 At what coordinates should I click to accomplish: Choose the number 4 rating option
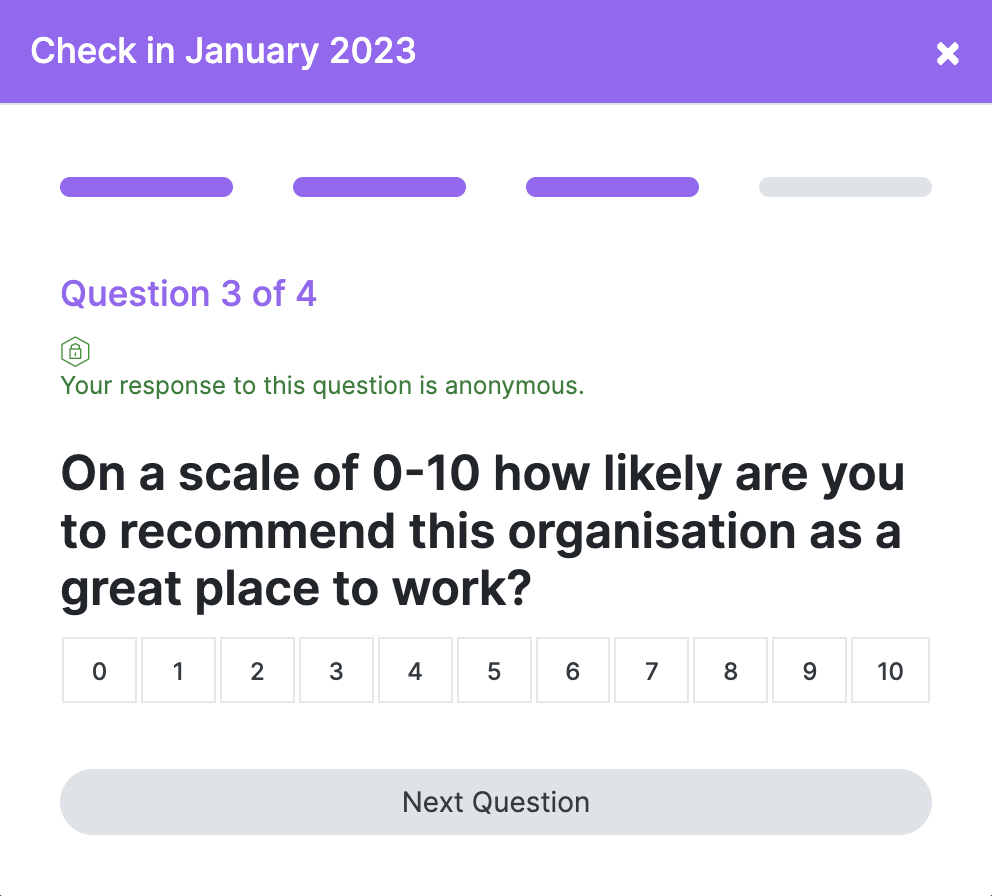[x=415, y=670]
